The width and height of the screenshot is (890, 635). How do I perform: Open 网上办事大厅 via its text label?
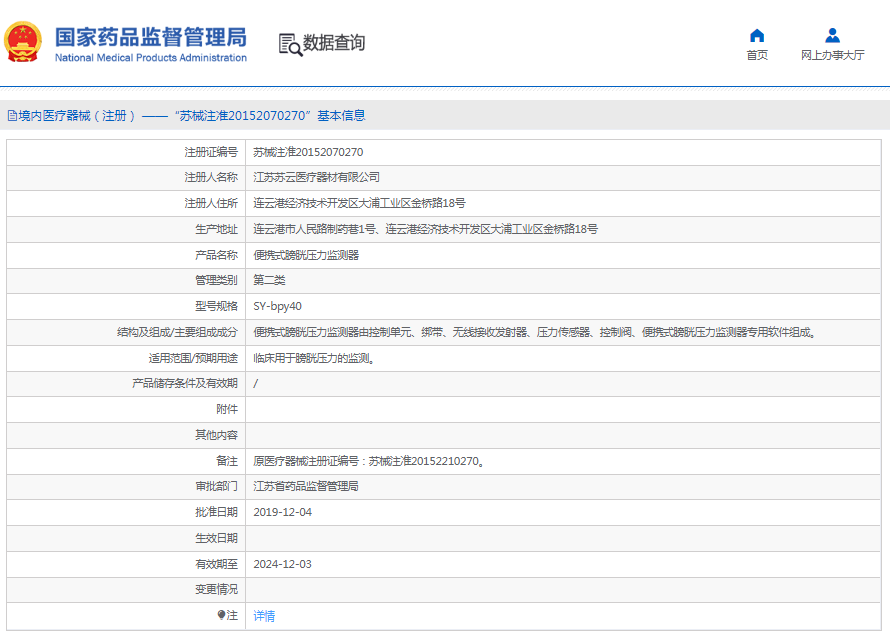pos(832,56)
